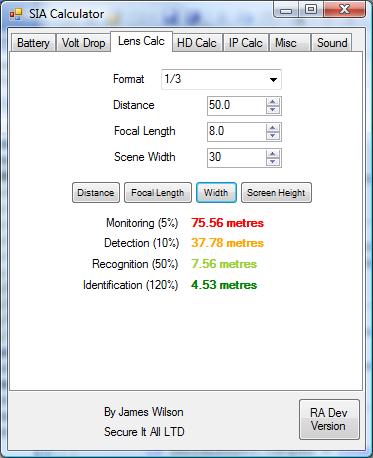Image resolution: width=373 pixels, height=458 pixels.
Task: Click the Recognition result 7.56 metres
Action: [x=224, y=264]
